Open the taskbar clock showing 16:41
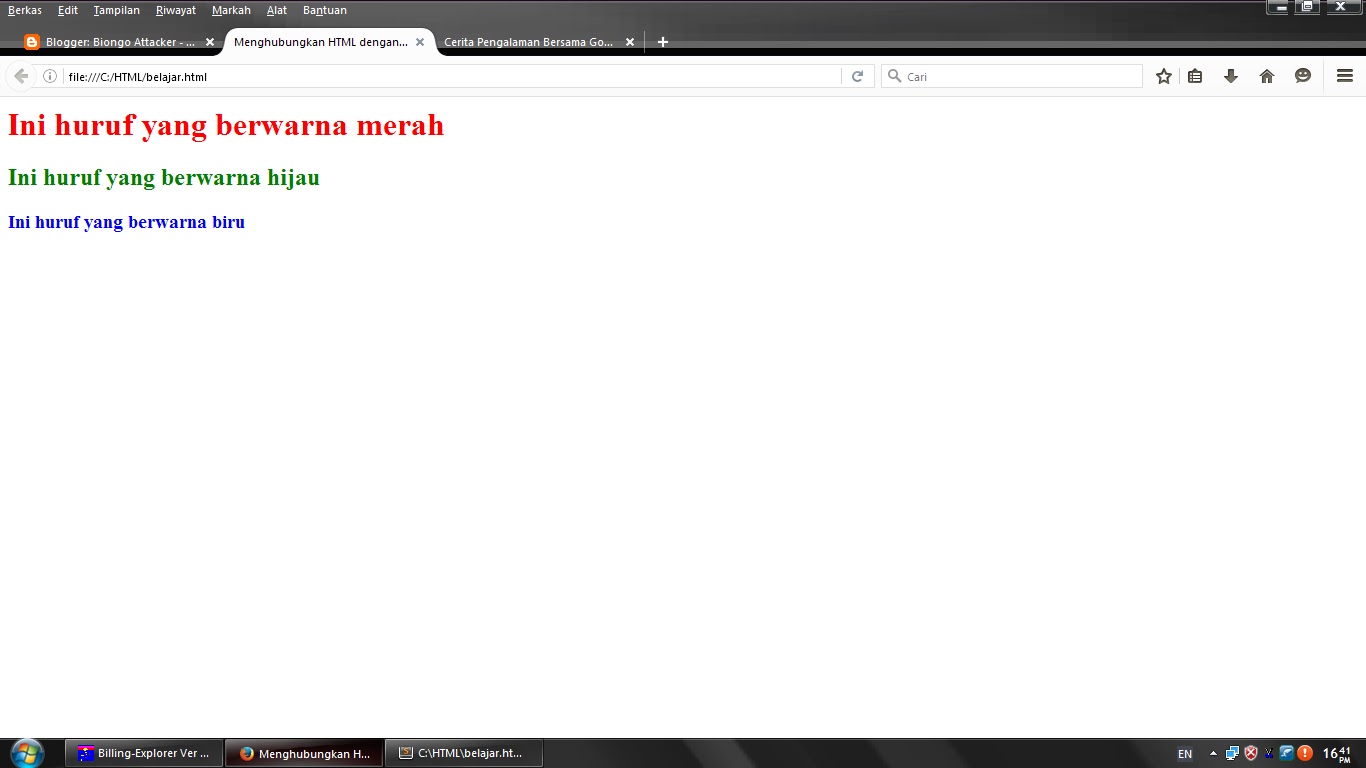The height and width of the screenshot is (768, 1366). [x=1337, y=754]
